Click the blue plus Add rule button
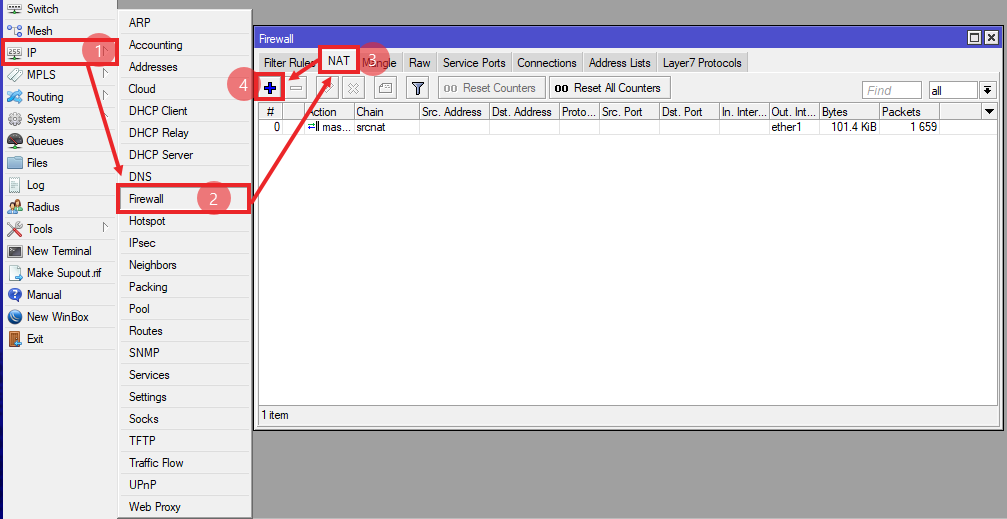 click(x=270, y=88)
